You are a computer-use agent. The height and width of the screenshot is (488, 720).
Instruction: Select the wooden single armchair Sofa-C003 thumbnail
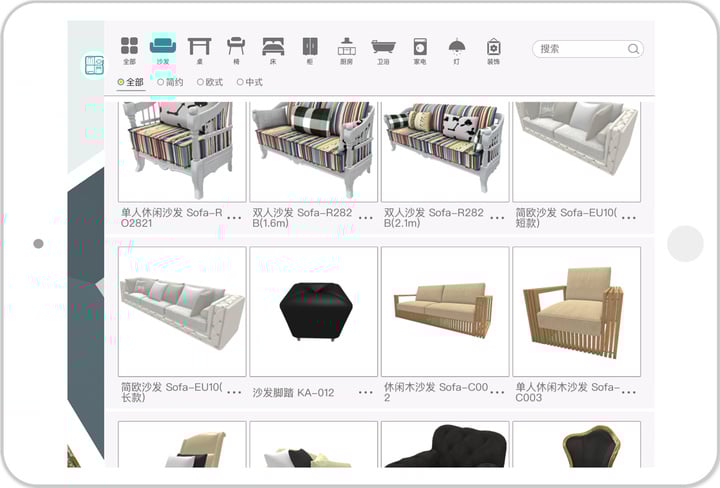click(x=576, y=312)
